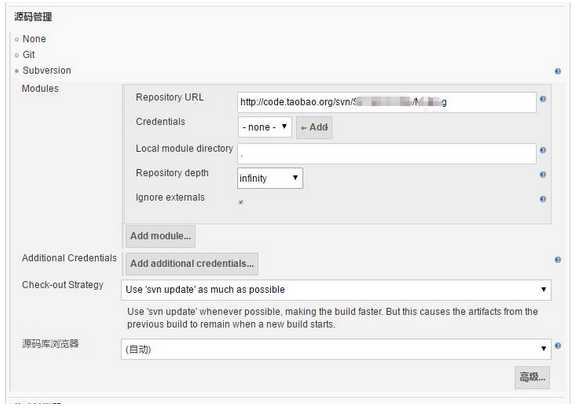577x420 pixels.
Task: Click Add additional credentials... button
Action: 192,264
